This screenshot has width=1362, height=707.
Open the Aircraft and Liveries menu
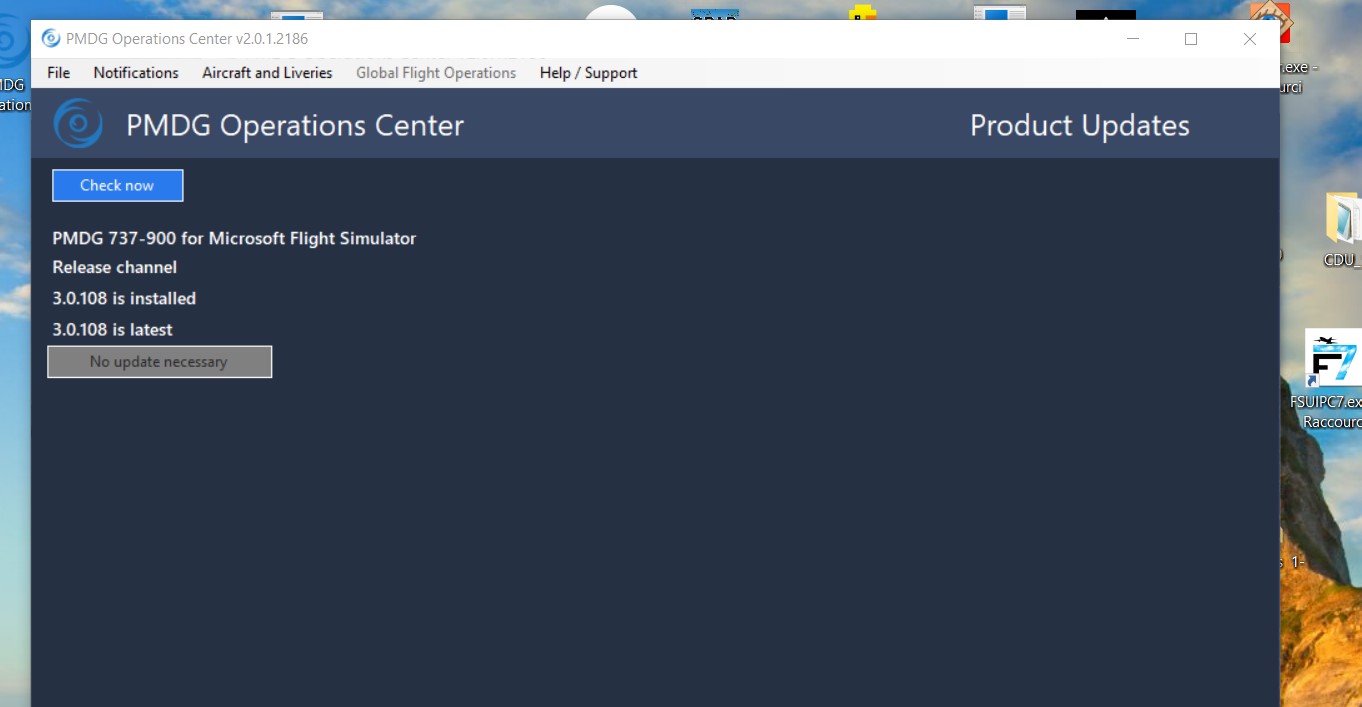[x=267, y=73]
